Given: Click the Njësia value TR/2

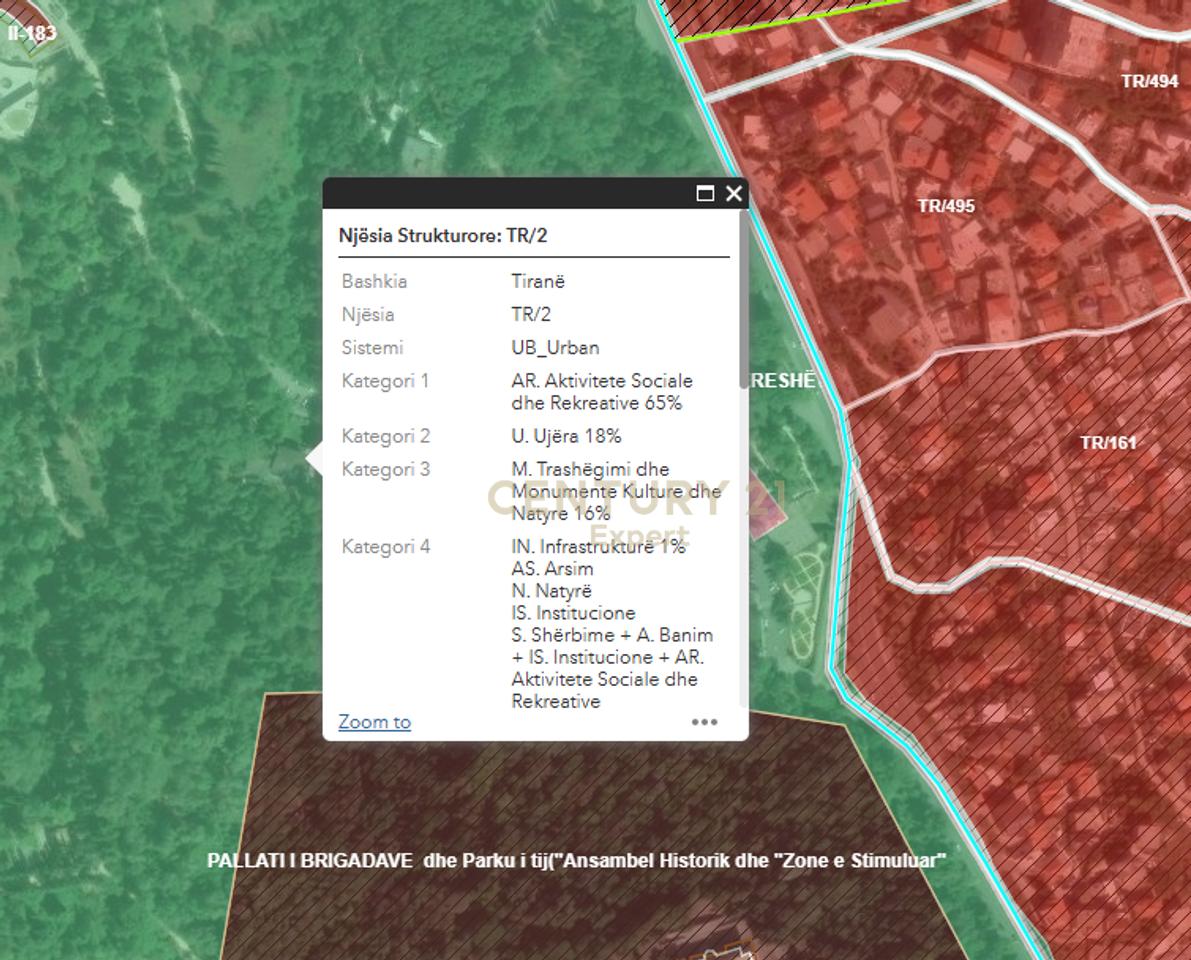Looking at the screenshot, I should click(531, 314).
